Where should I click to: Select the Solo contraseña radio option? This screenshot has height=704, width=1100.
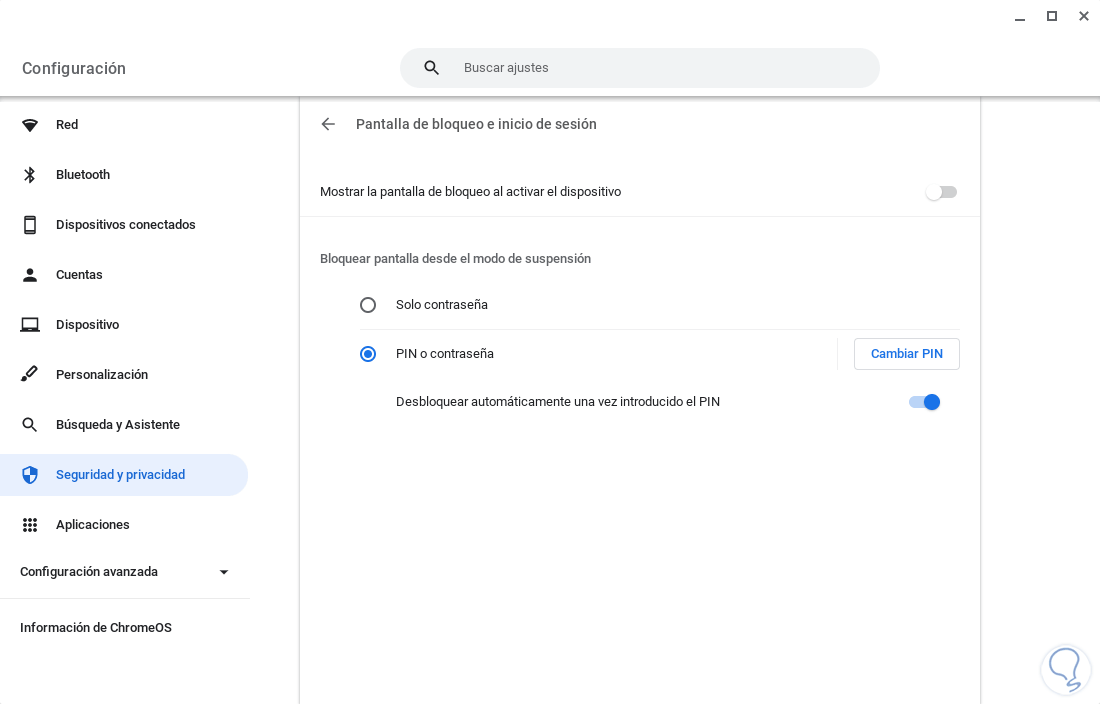368,305
